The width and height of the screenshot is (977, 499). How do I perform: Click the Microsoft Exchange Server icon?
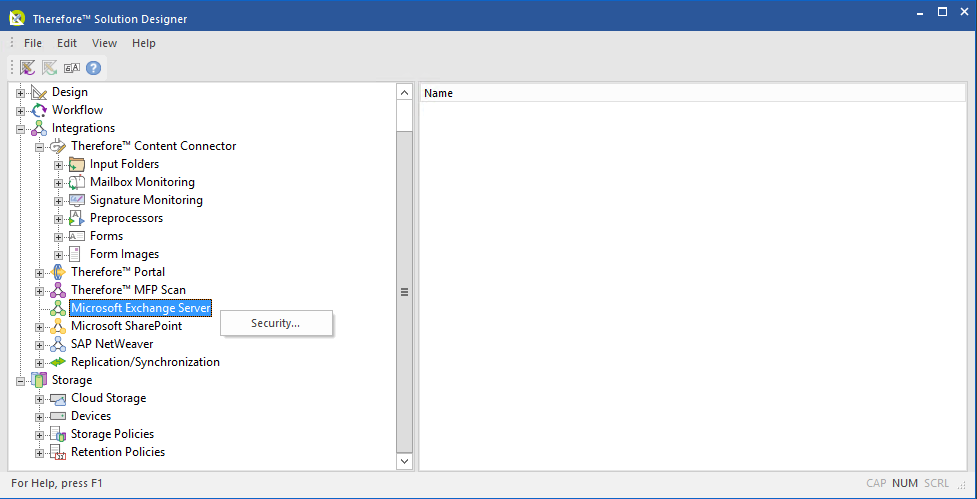click(x=58, y=308)
